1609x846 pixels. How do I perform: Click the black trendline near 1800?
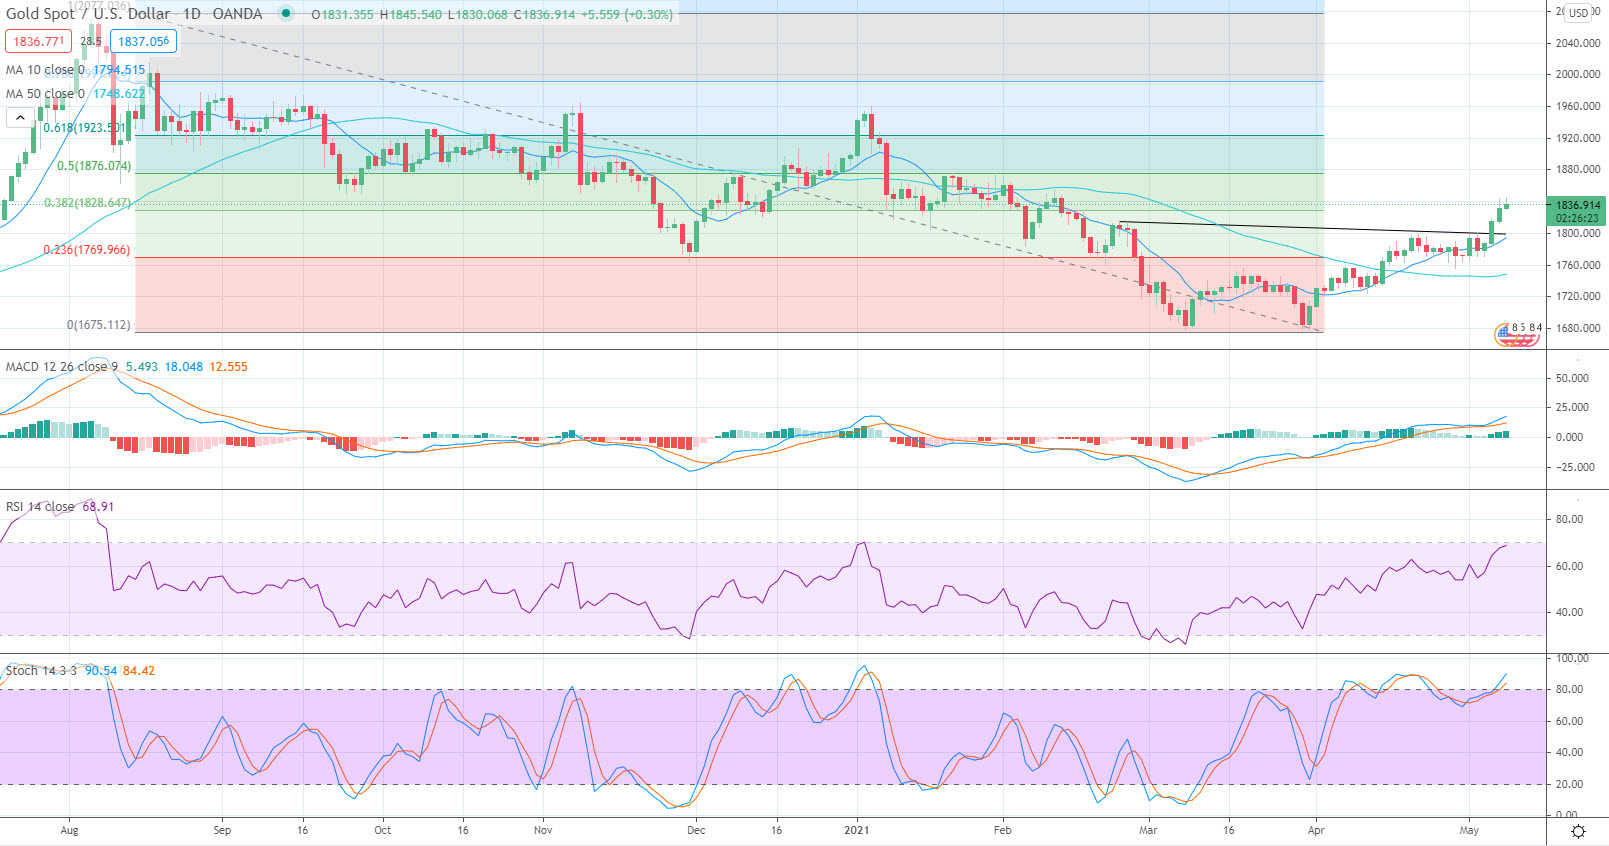click(x=1300, y=227)
